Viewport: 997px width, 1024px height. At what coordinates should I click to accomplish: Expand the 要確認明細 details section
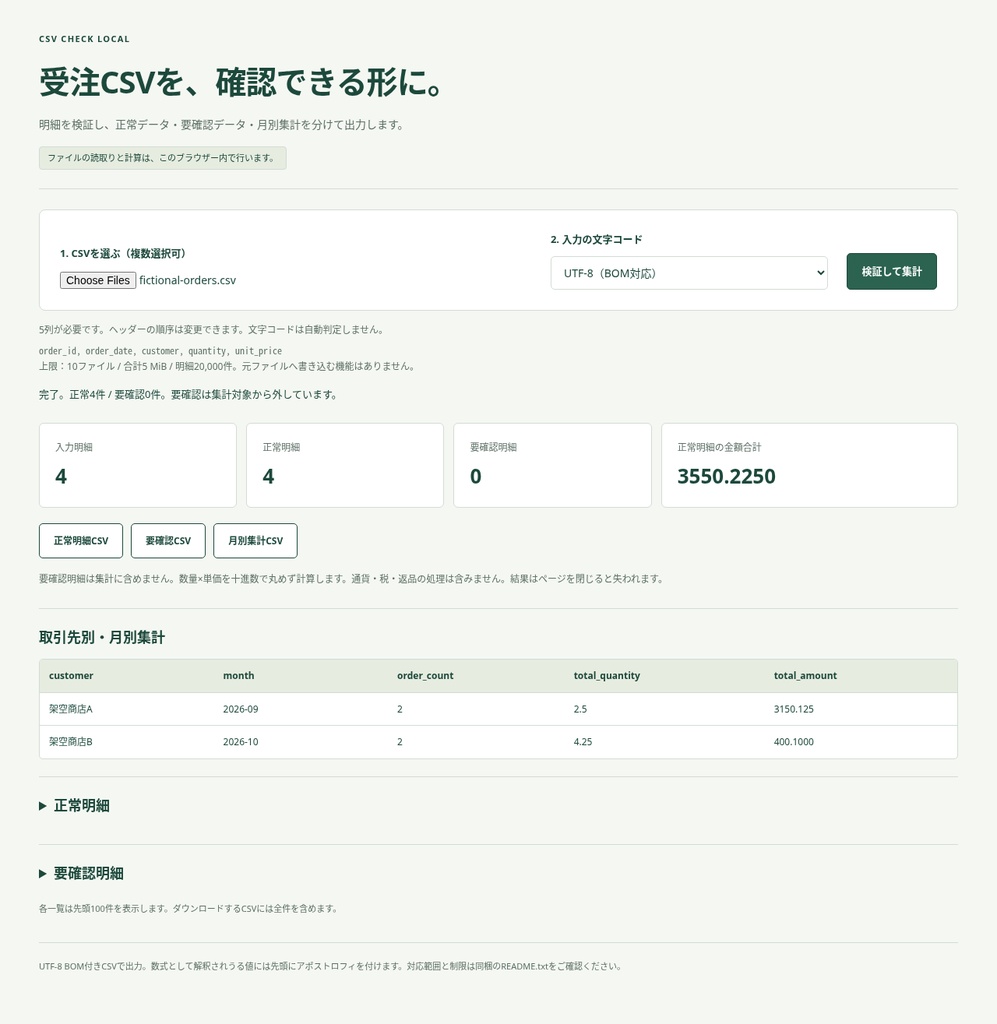click(82, 873)
